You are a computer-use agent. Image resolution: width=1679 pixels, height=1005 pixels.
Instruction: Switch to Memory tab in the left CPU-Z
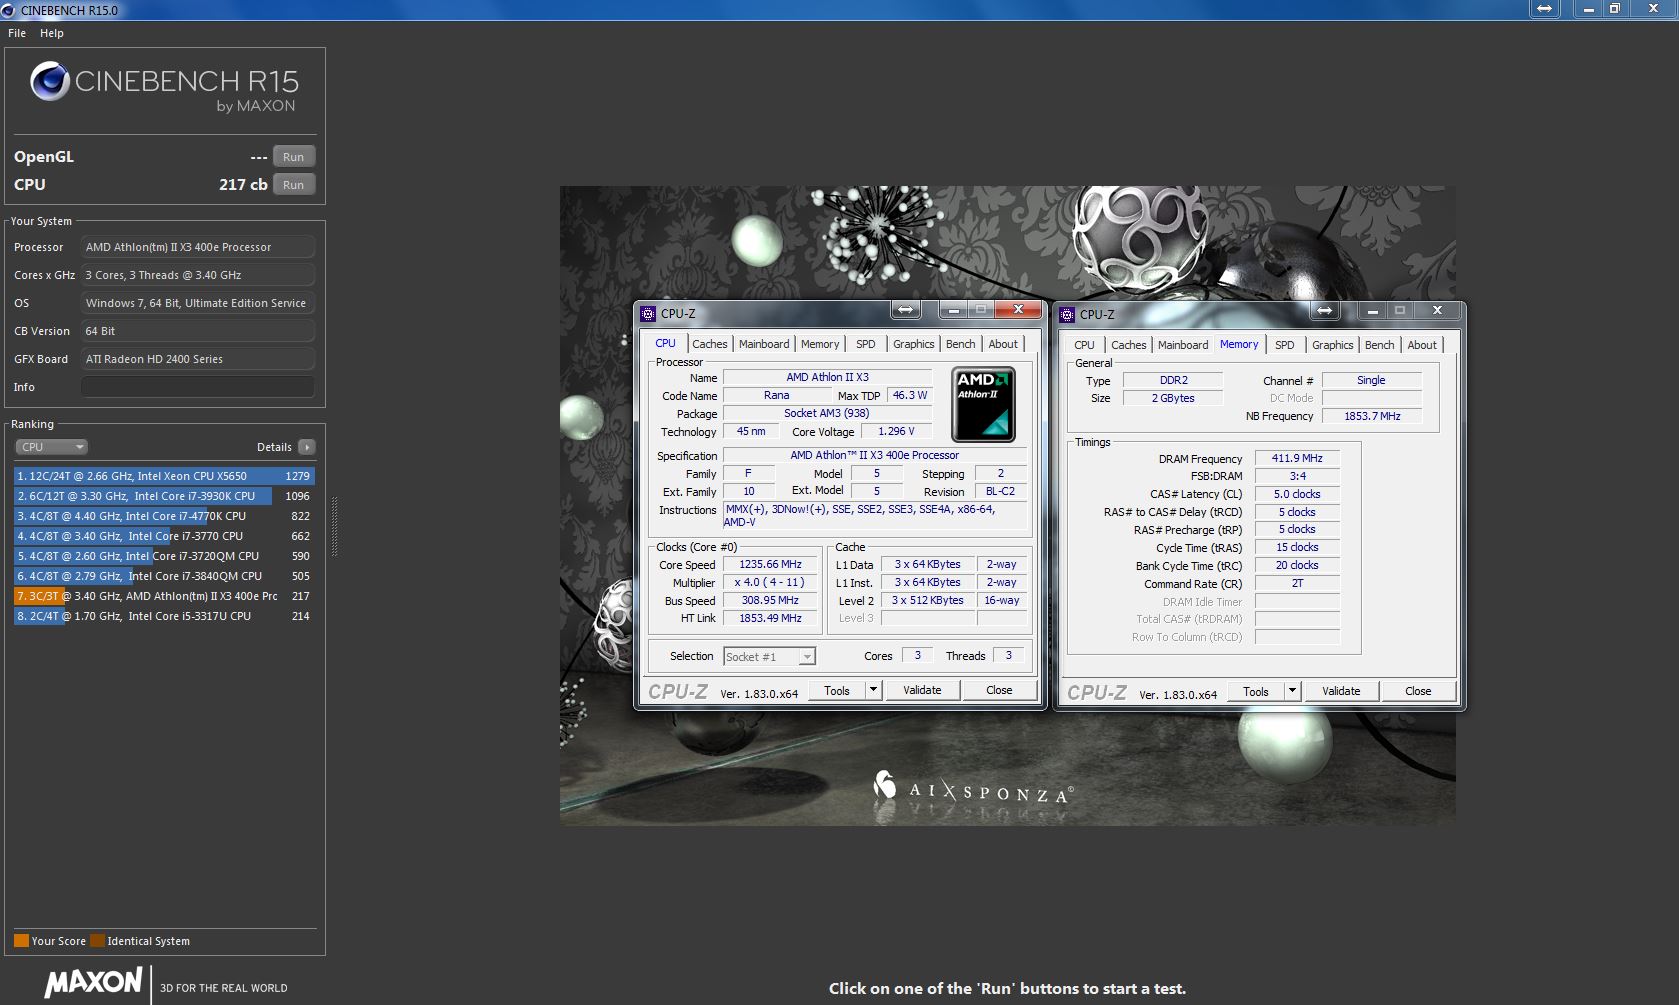820,344
